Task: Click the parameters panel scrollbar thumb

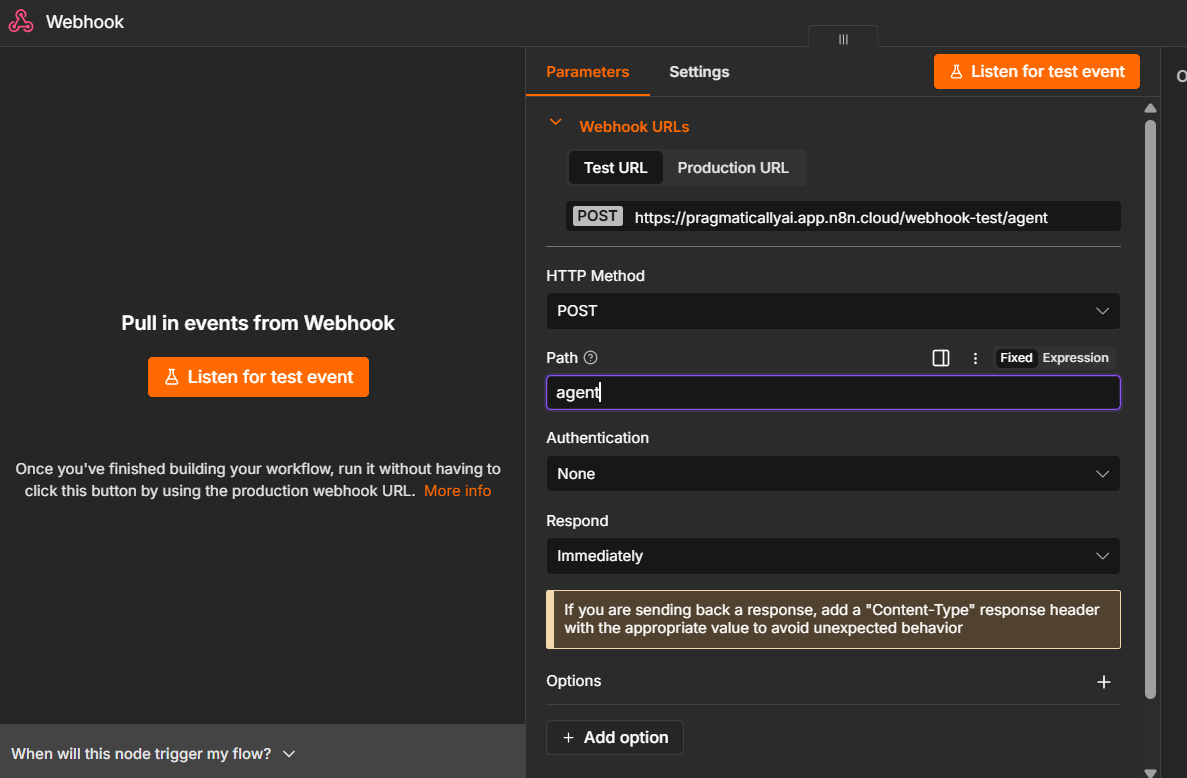Action: point(1150,409)
